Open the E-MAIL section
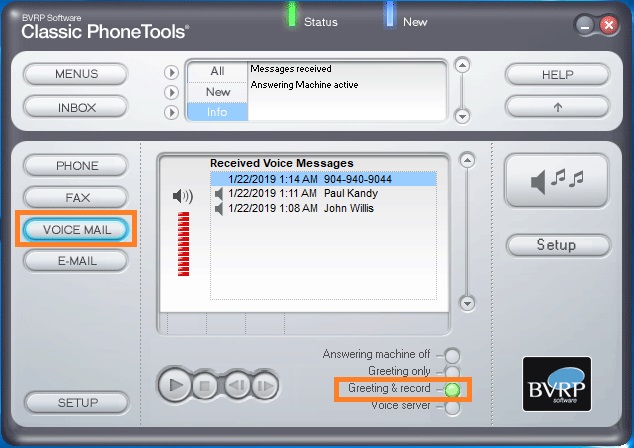The height and width of the screenshot is (448, 634). coord(76,261)
